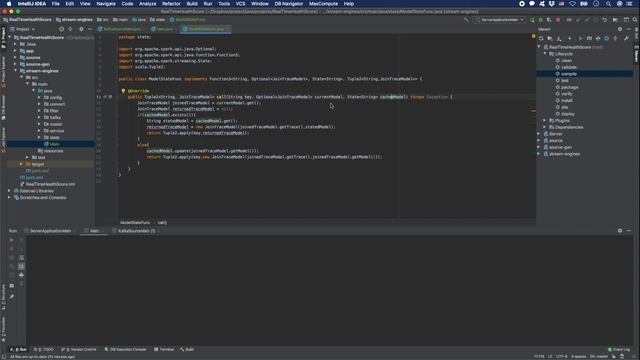Switch to the Main.java editor tab

[164, 29]
